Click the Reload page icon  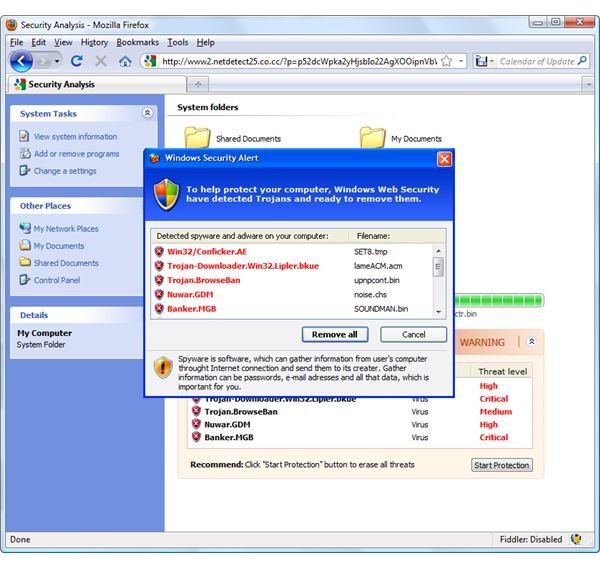pyautogui.click(x=77, y=61)
